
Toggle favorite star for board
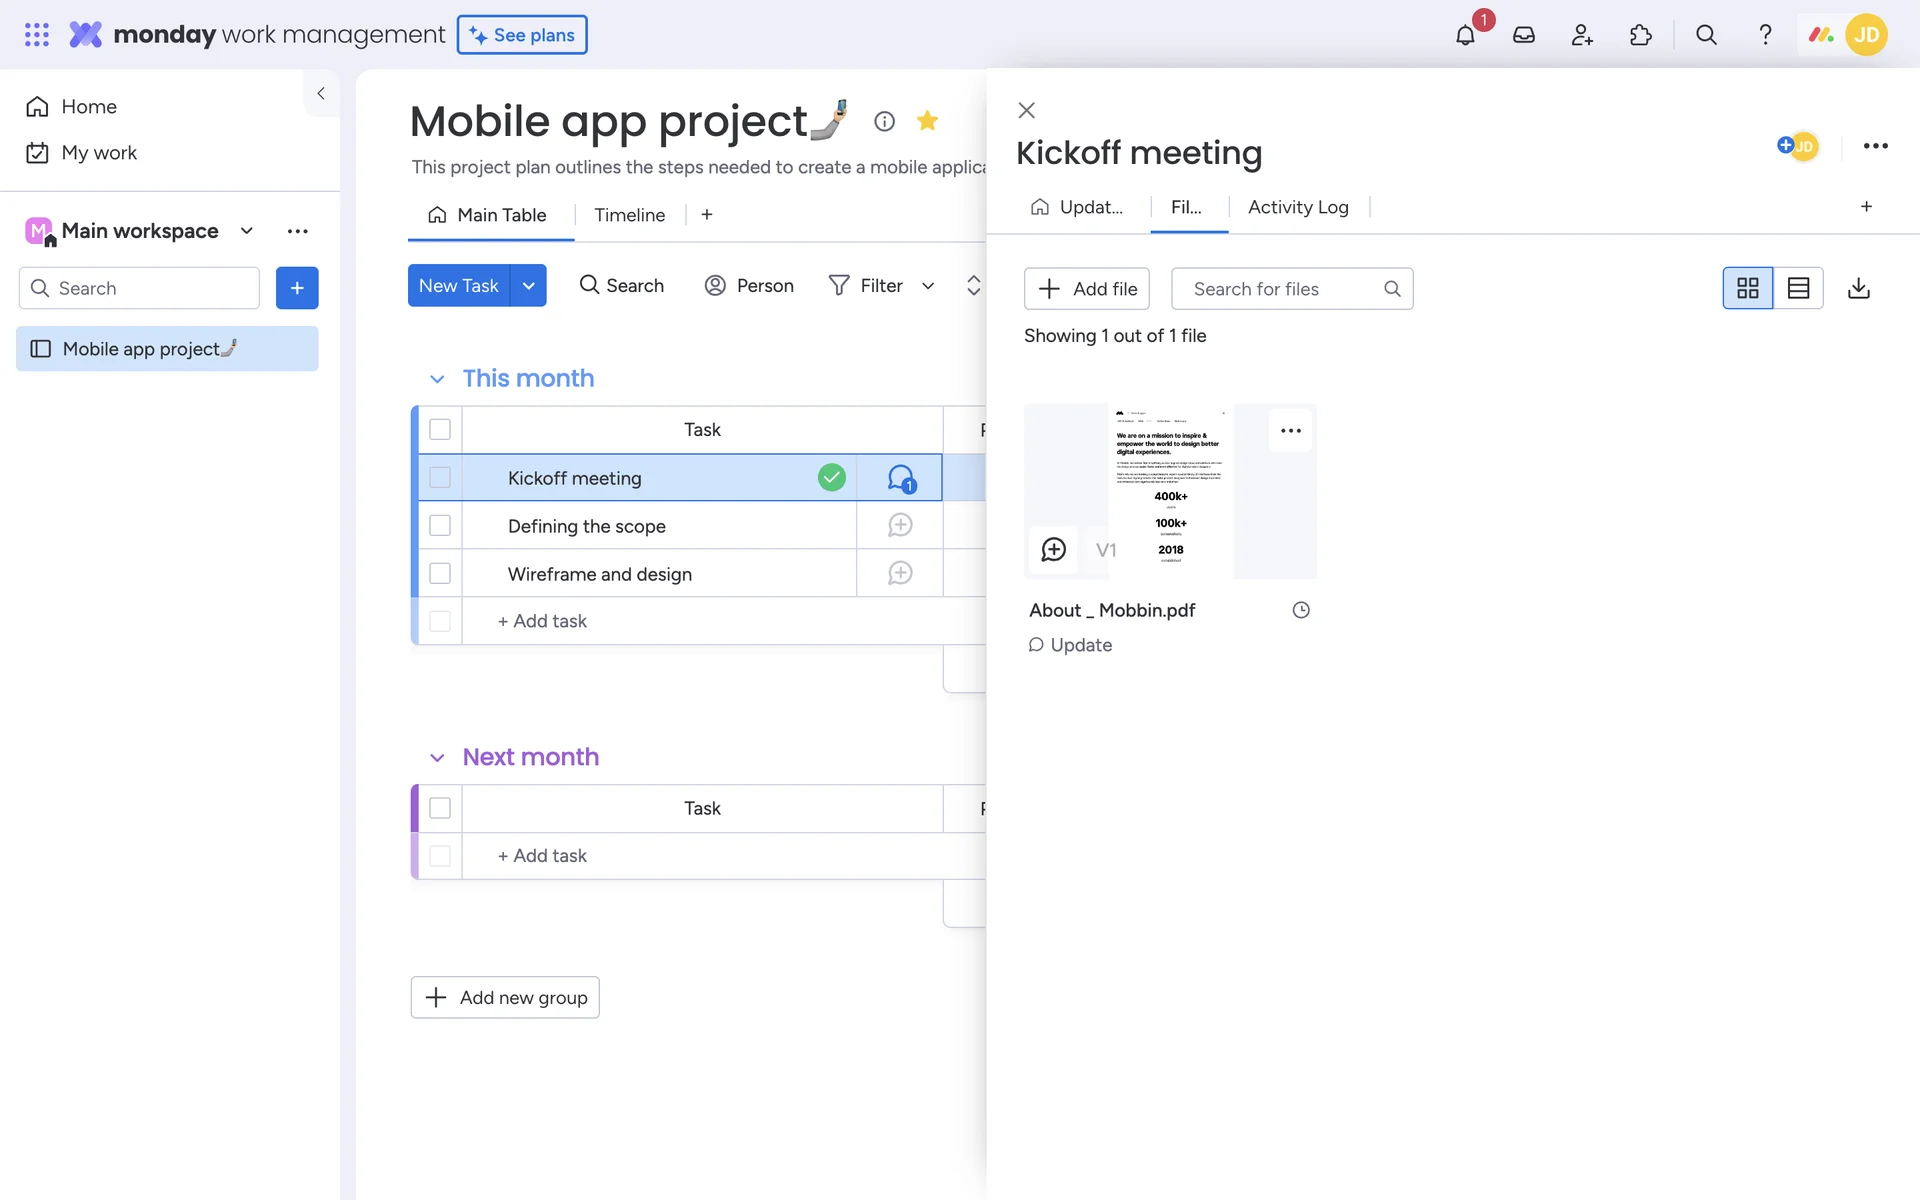click(927, 121)
